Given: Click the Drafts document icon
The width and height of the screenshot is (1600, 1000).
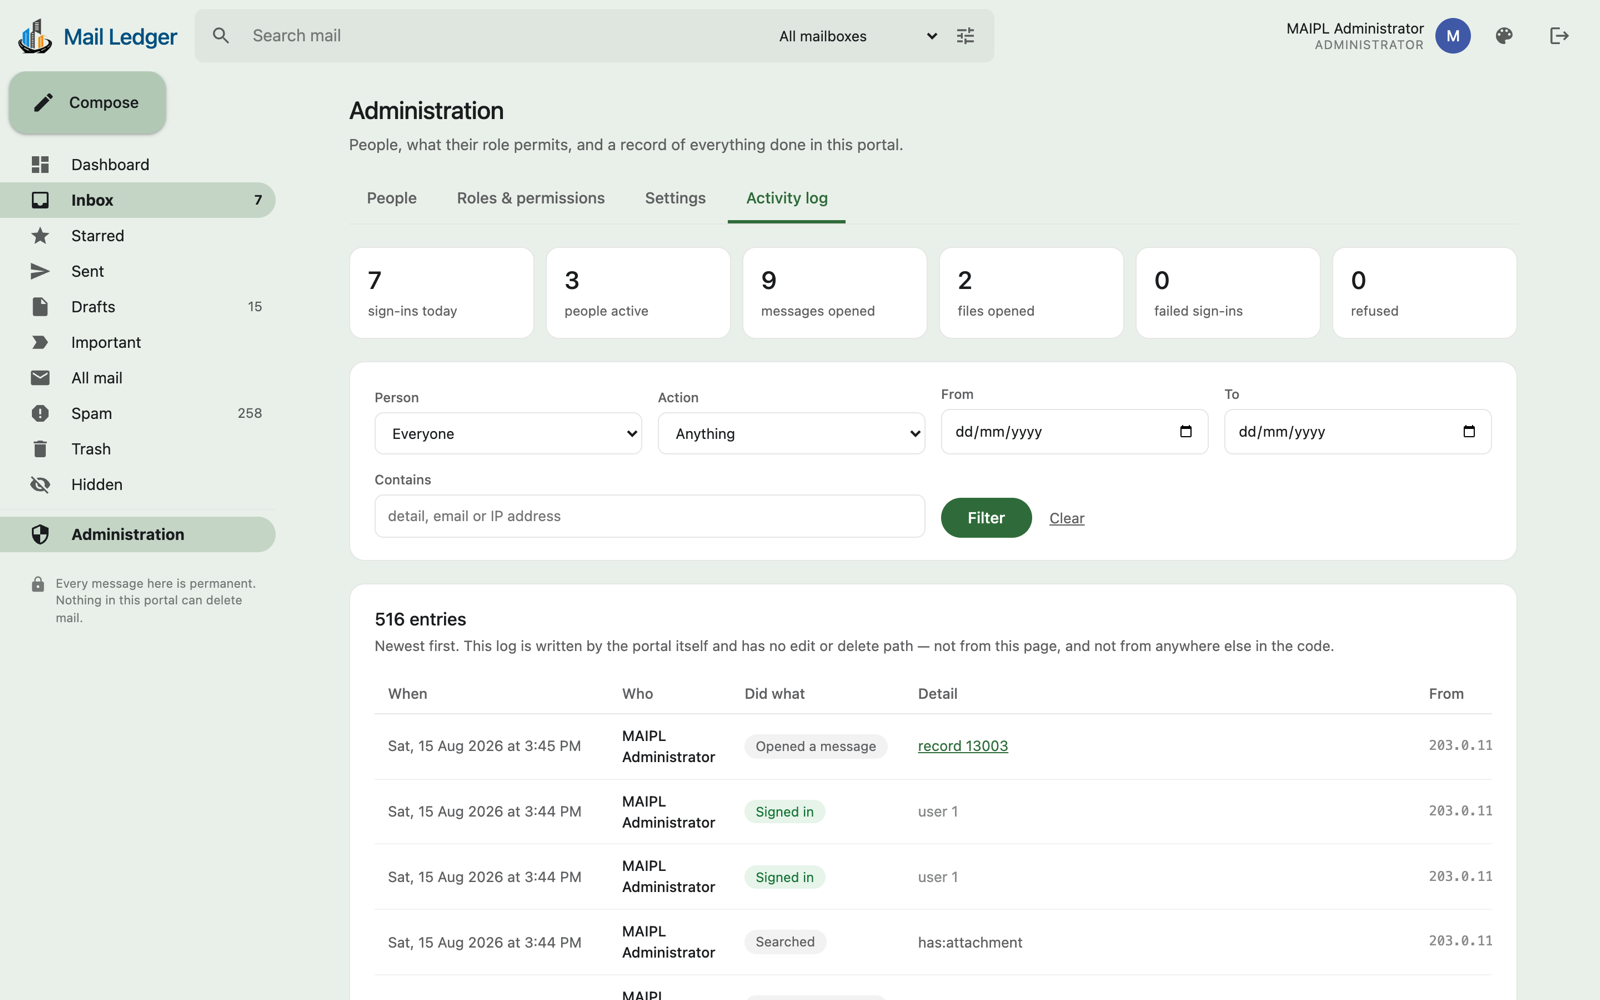Looking at the screenshot, I should 40,307.
